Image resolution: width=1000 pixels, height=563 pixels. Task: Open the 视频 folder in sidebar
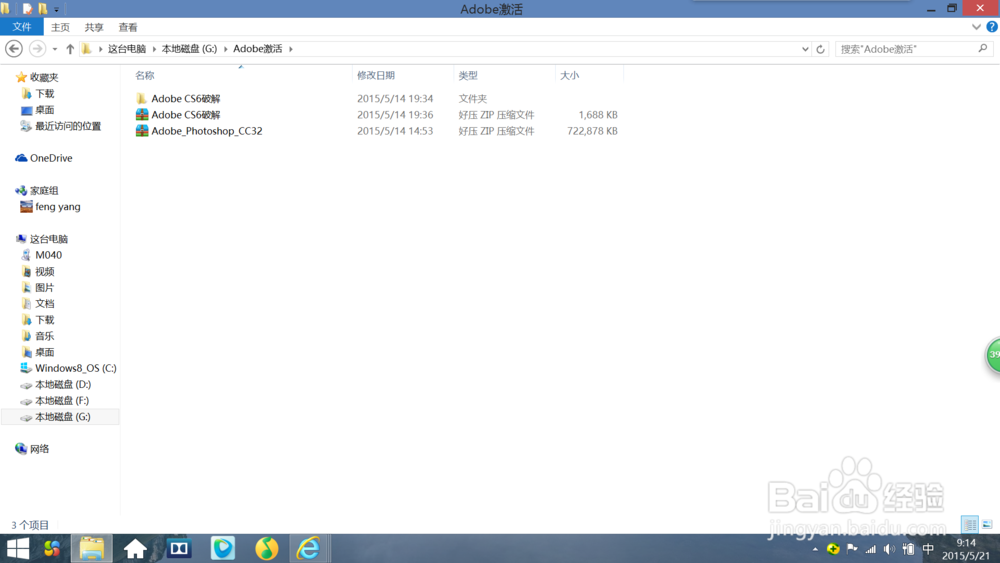tap(44, 272)
